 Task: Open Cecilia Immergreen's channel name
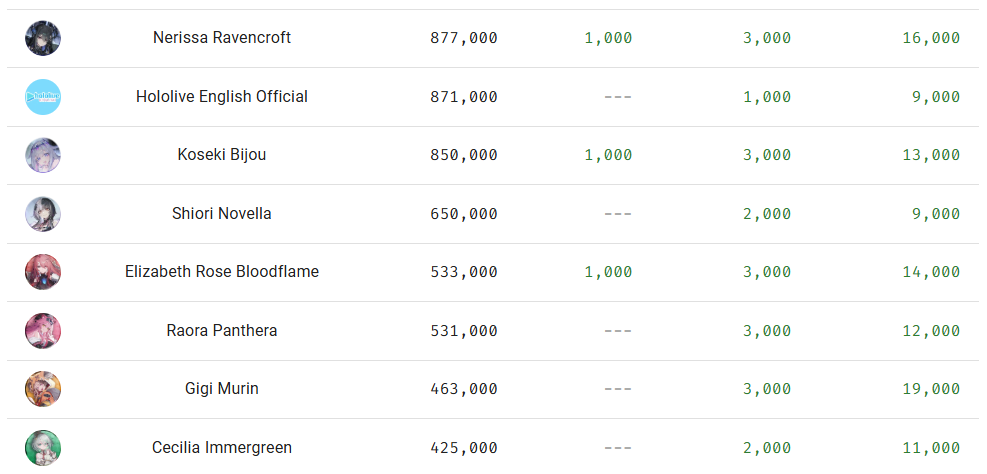coord(222,448)
